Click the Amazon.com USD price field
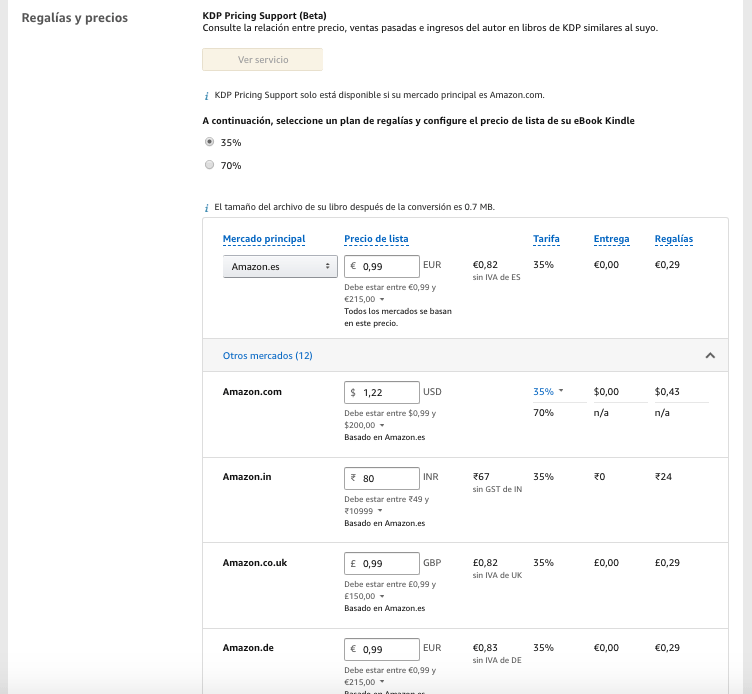This screenshot has width=752, height=694. click(x=387, y=393)
